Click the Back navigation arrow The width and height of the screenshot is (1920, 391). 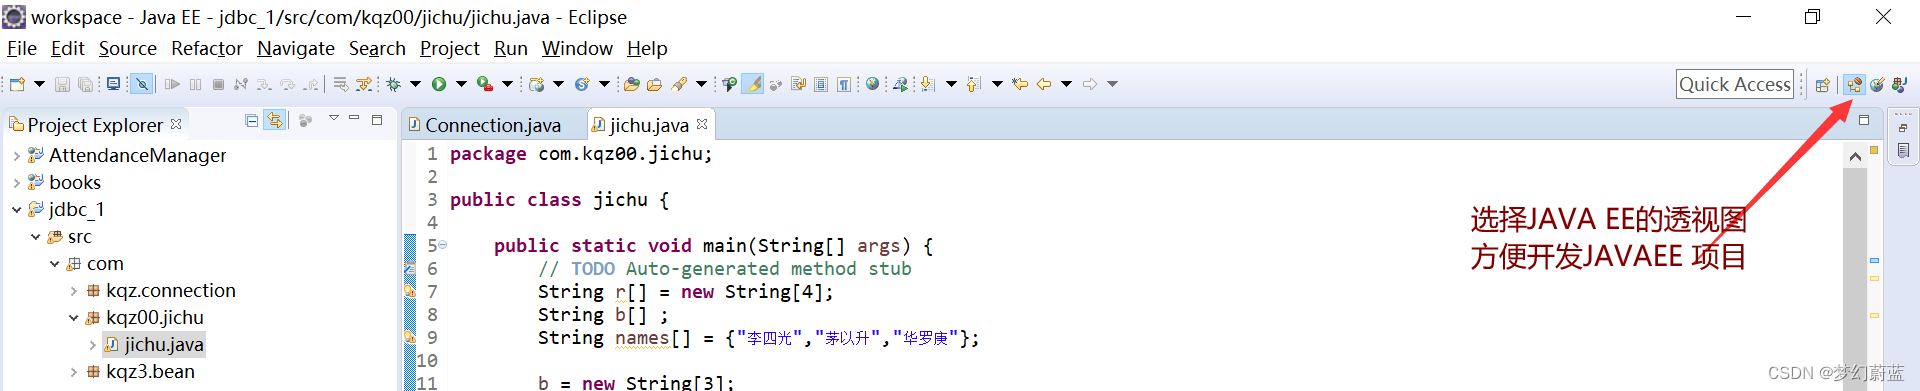click(1044, 84)
